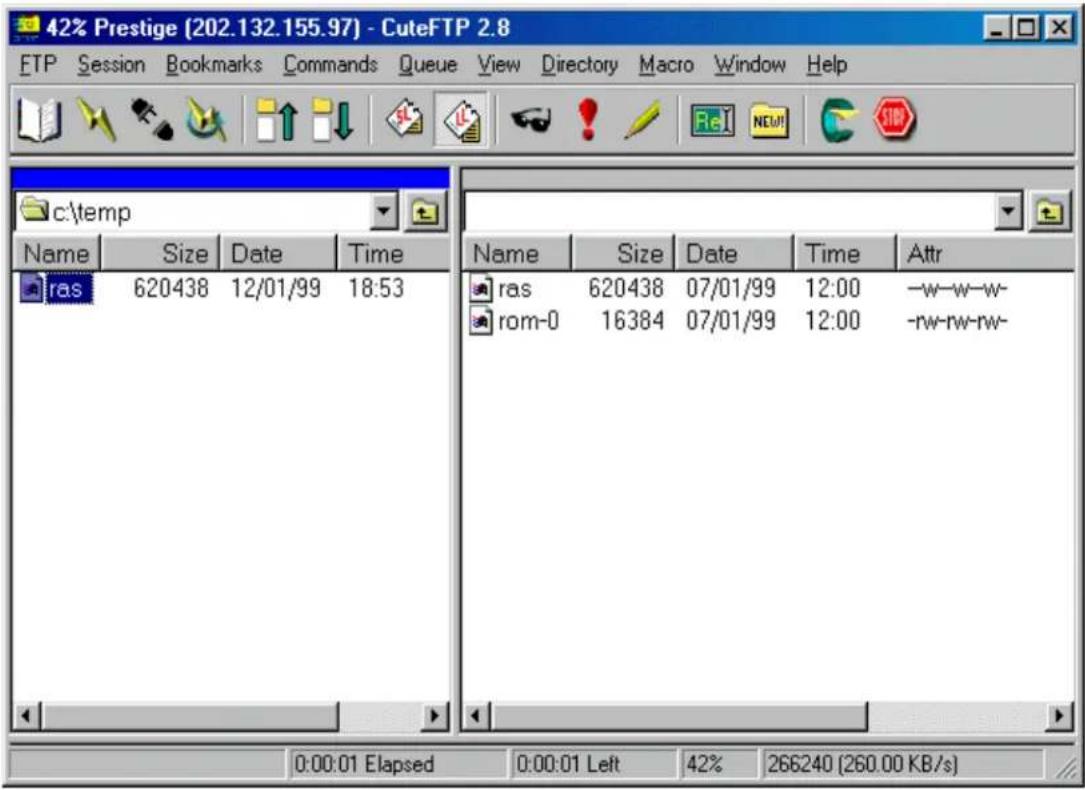The image size is (1085, 790).
Task: Click the remote rom-0 file icon
Action: click(481, 321)
